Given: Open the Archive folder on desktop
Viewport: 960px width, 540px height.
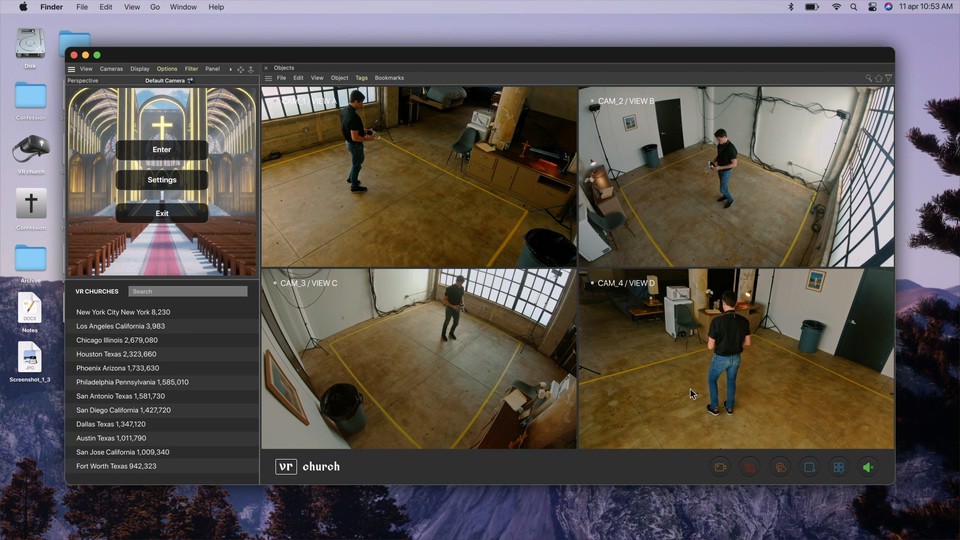Looking at the screenshot, I should pos(31,258).
